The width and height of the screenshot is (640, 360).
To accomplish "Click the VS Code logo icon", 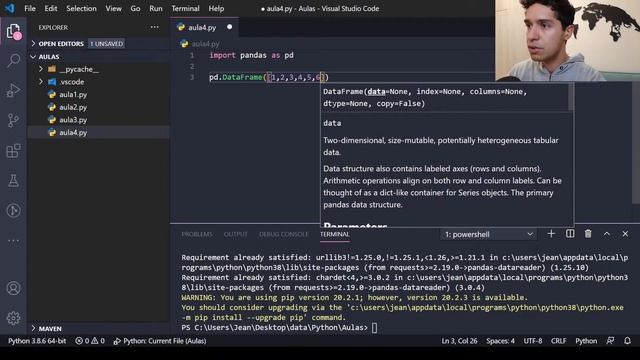I will point(10,8).
